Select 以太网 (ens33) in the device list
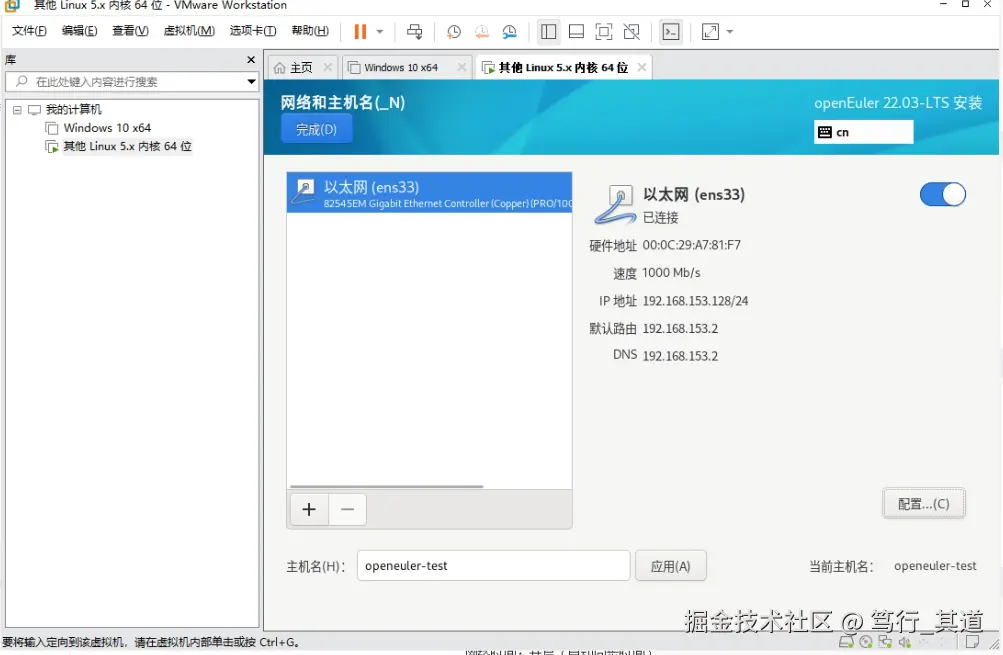Image resolution: width=1003 pixels, height=655 pixels. coord(429,193)
